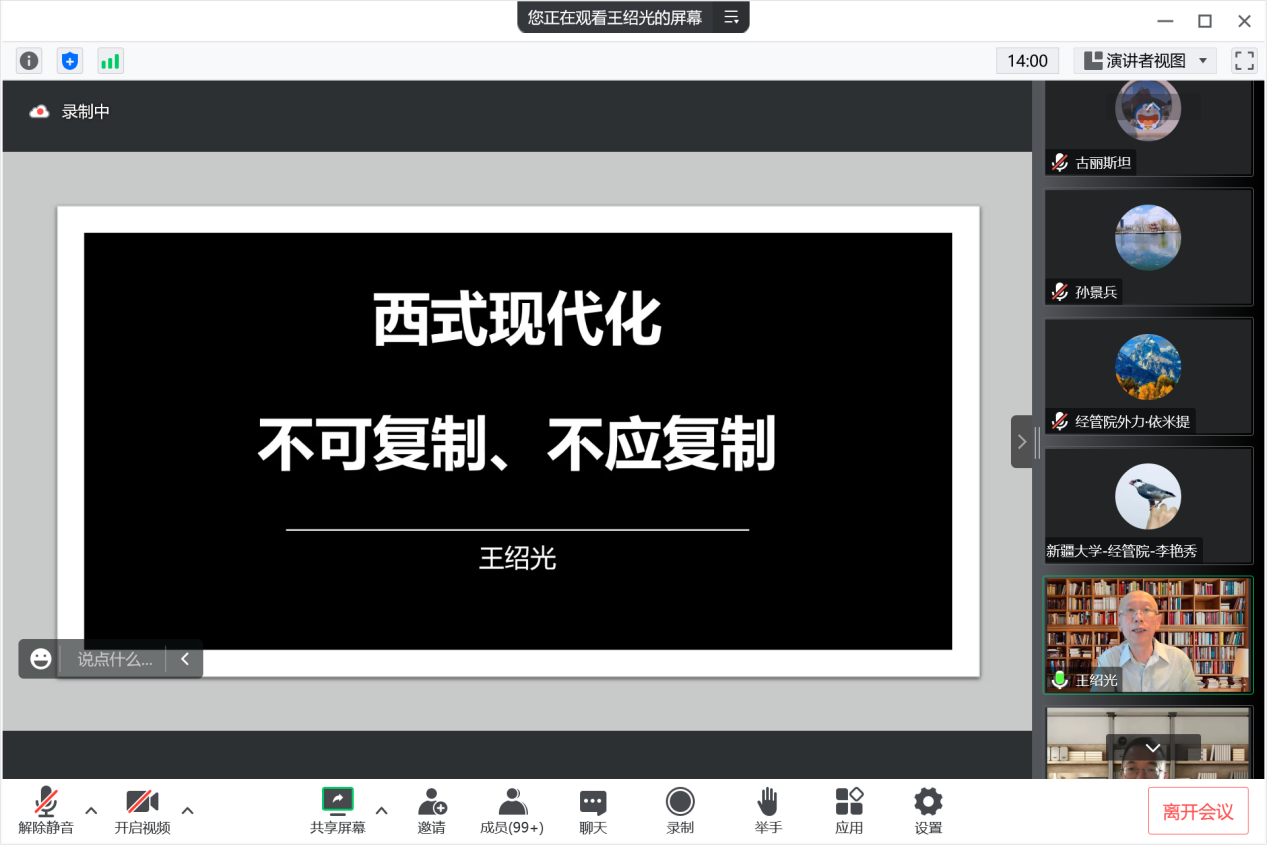Open screen share options arrow beside 共享屏幕
This screenshot has height=845, width=1267.
pyautogui.click(x=380, y=812)
